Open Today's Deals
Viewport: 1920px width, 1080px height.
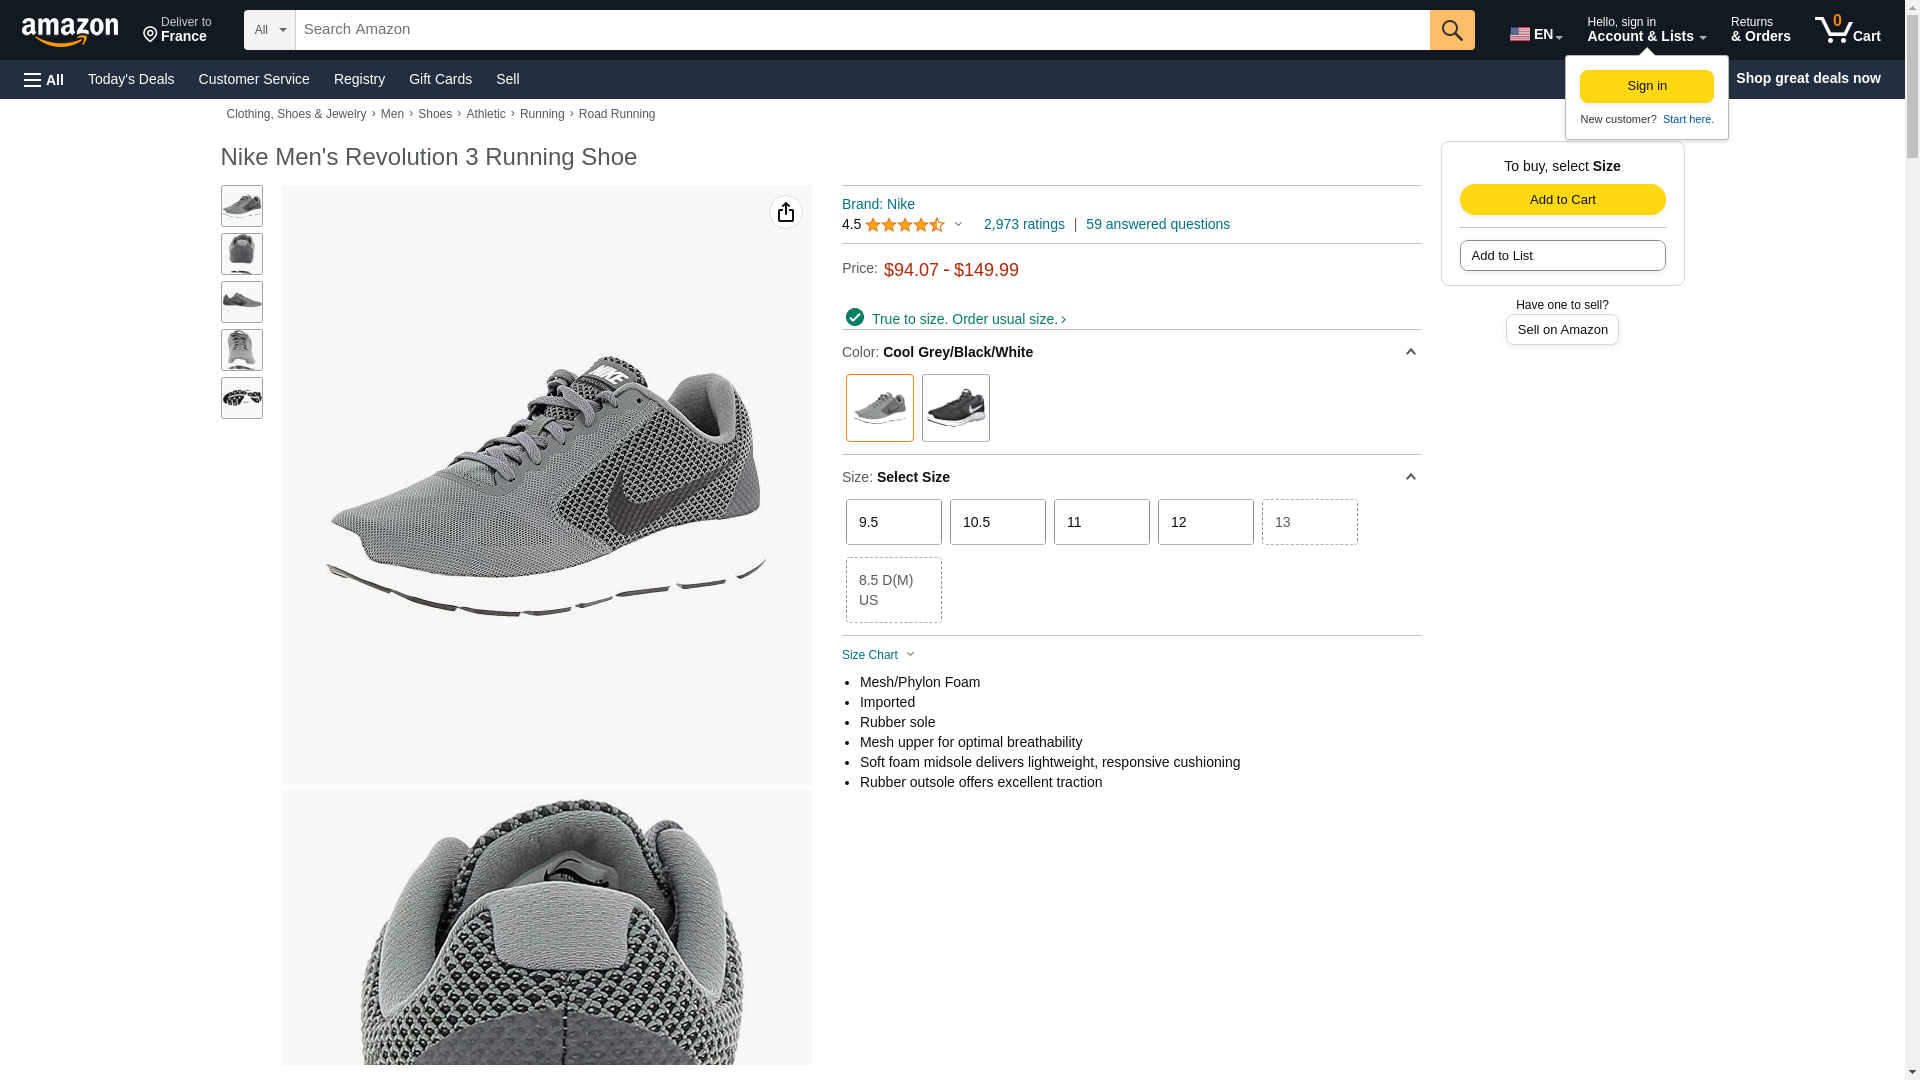(x=131, y=79)
